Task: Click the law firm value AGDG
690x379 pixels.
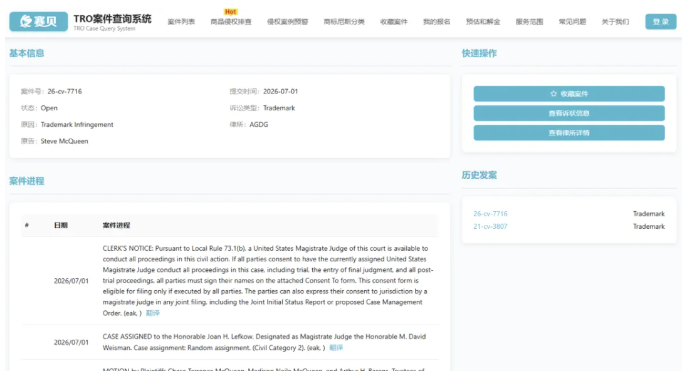Action: 259,125
